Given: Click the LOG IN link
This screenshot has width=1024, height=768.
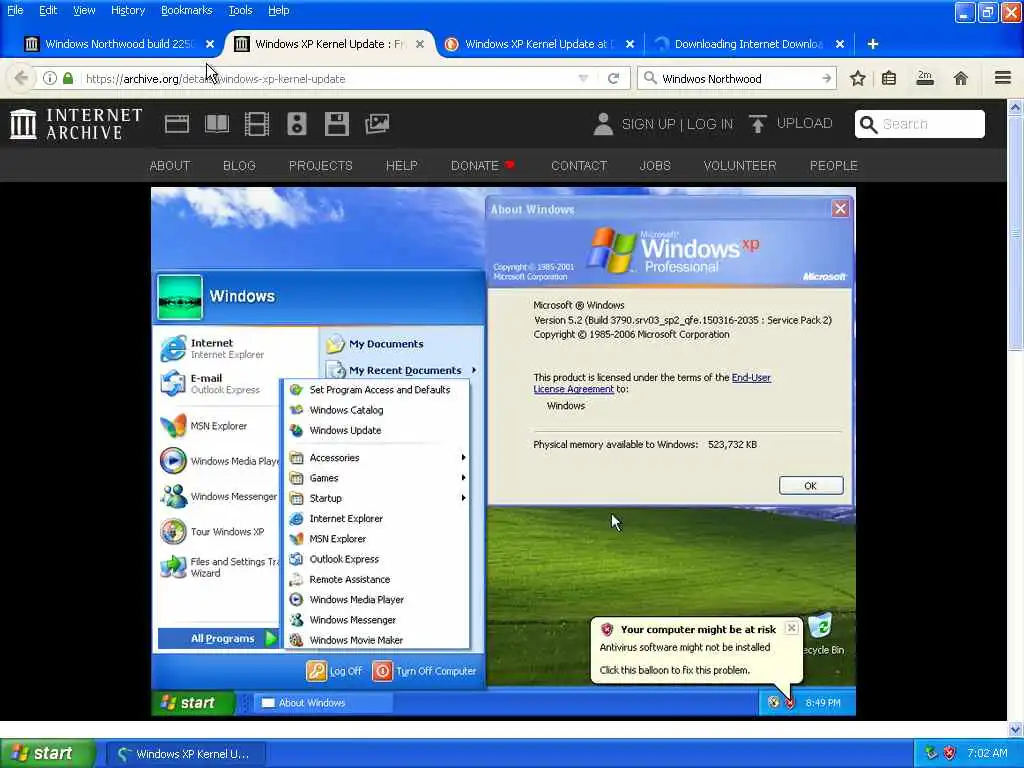Looking at the screenshot, I should point(710,124).
